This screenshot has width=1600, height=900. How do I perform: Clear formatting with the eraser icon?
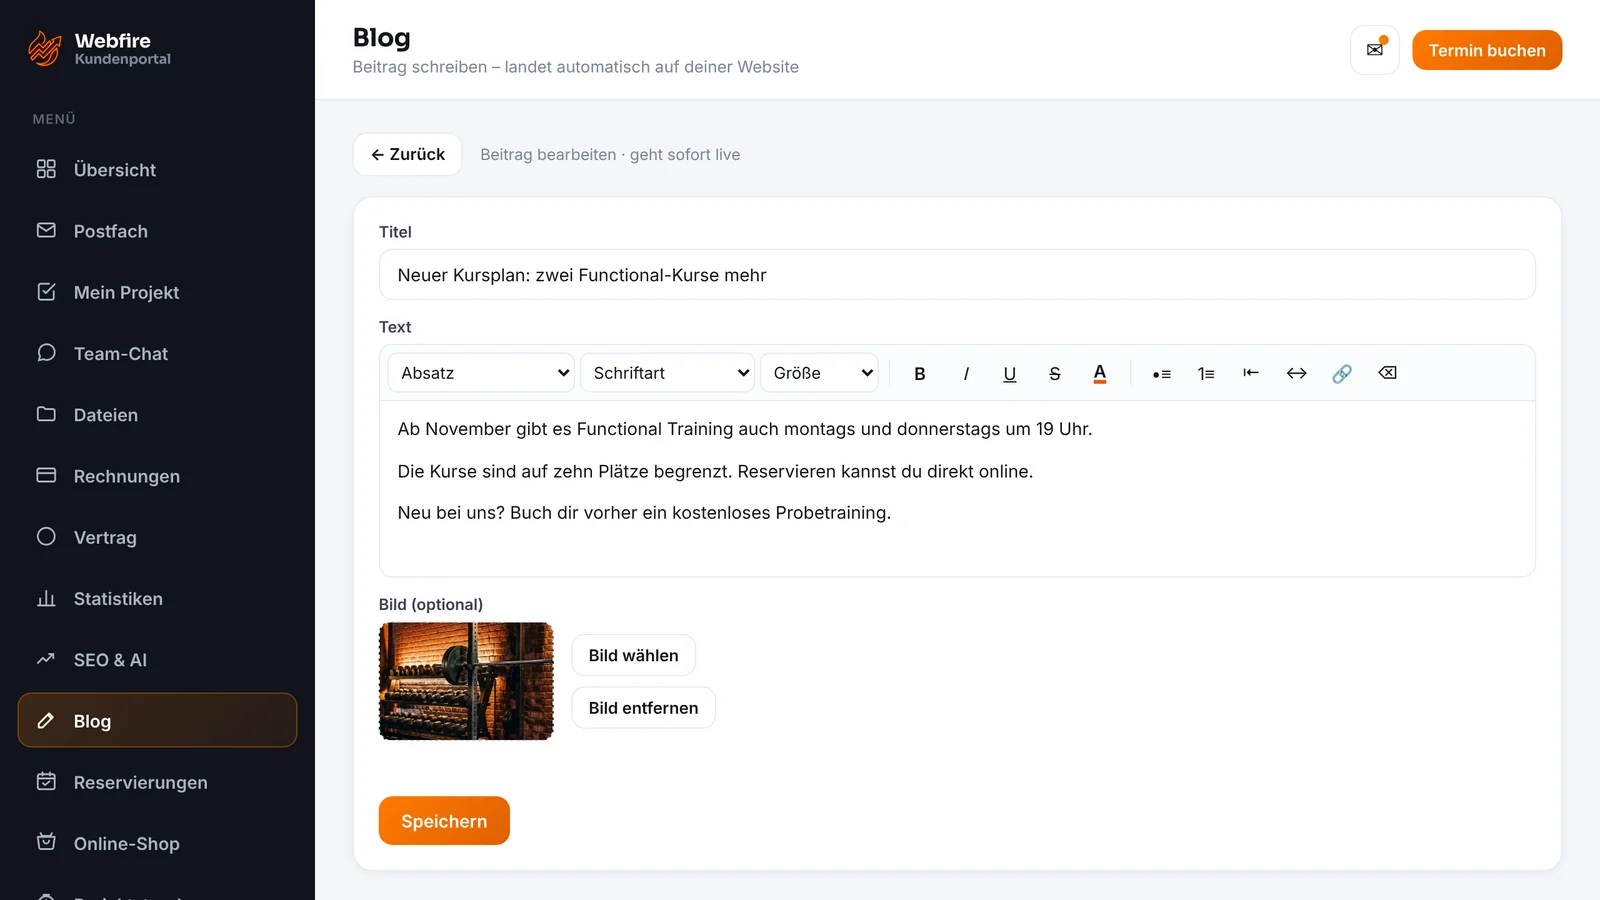point(1387,373)
